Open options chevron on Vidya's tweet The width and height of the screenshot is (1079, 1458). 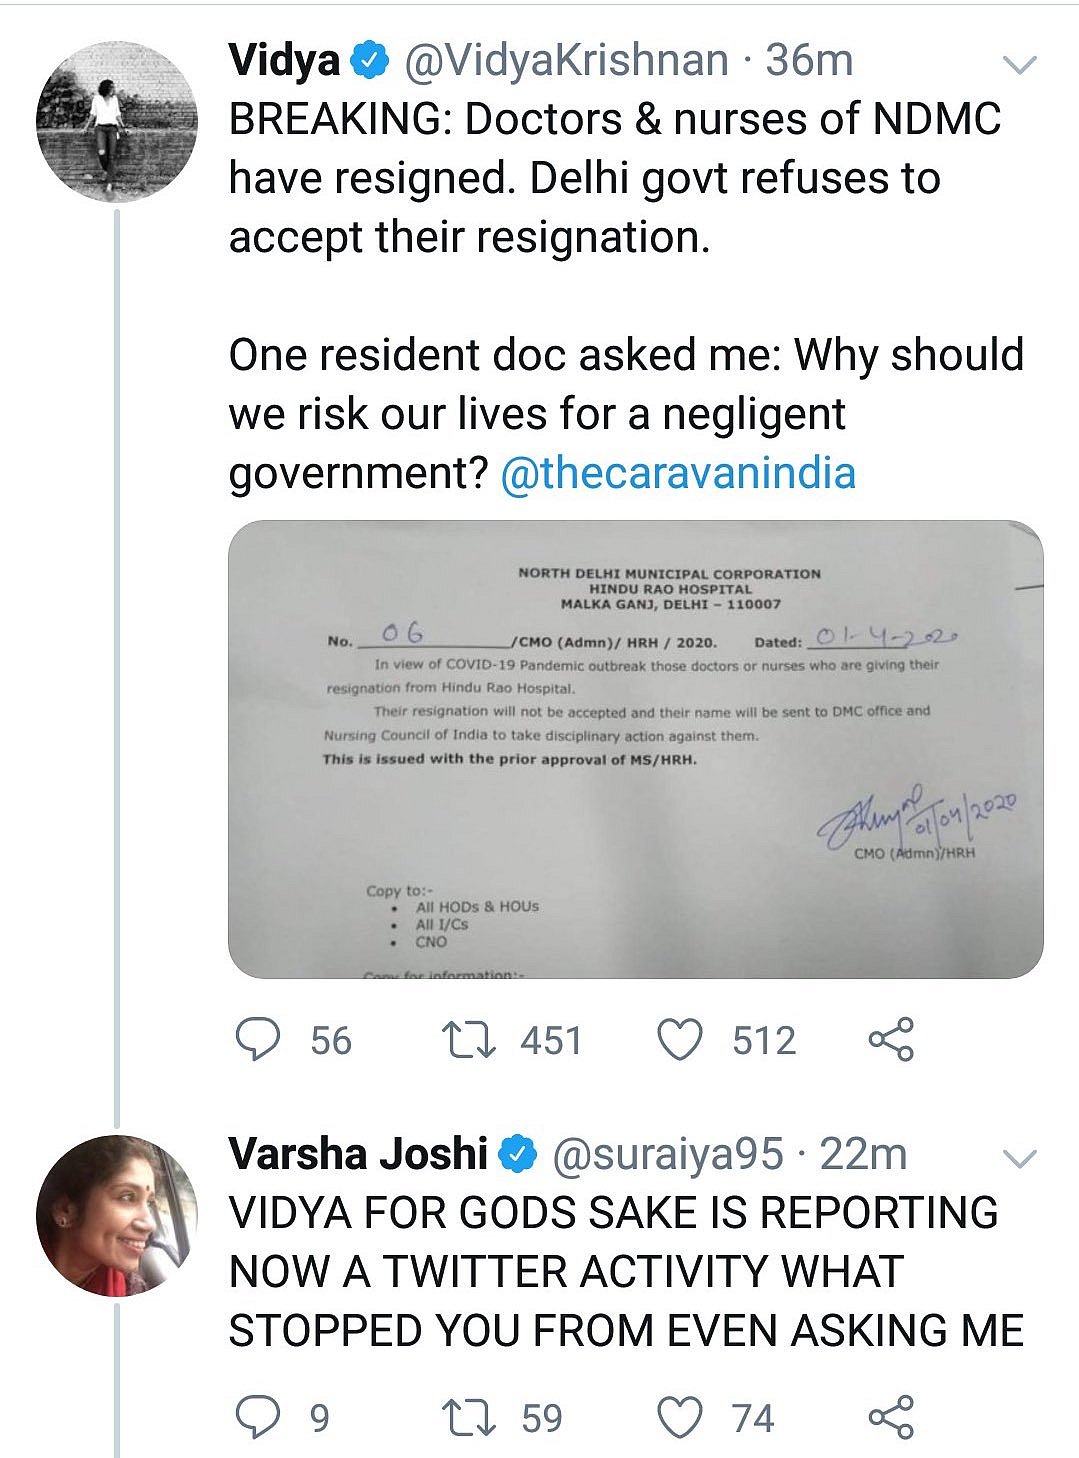[1019, 66]
